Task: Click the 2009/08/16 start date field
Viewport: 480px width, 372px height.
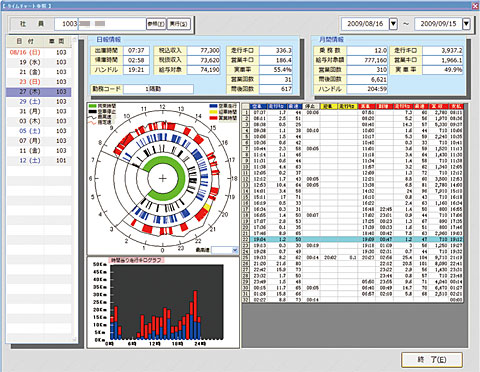Action: (x=365, y=24)
